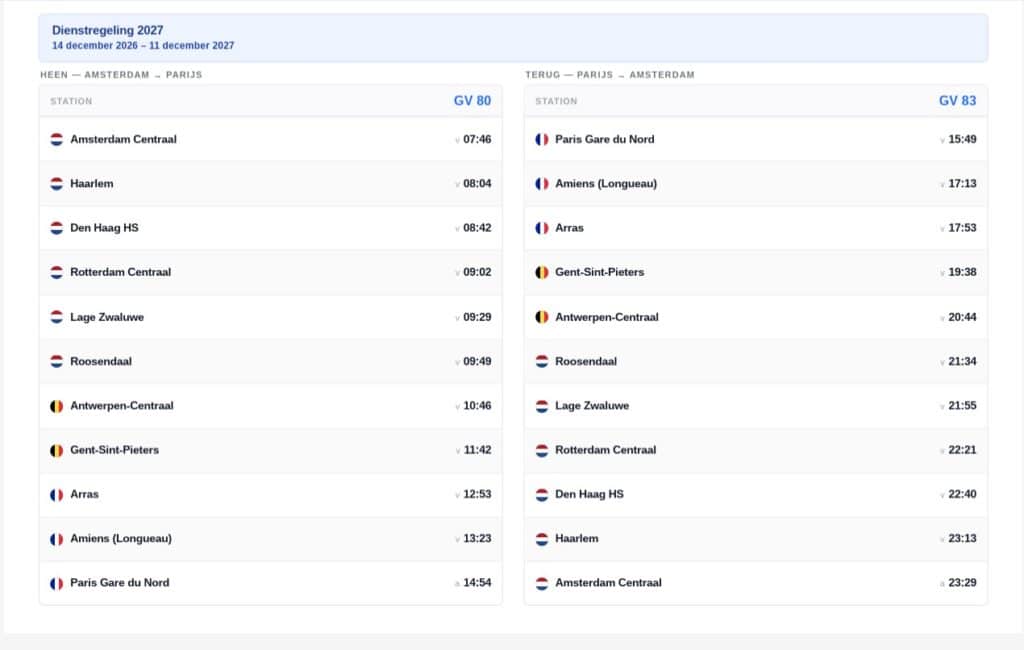Click the TERUG — PARIJS → AMSTERDAM label

[x=609, y=74]
